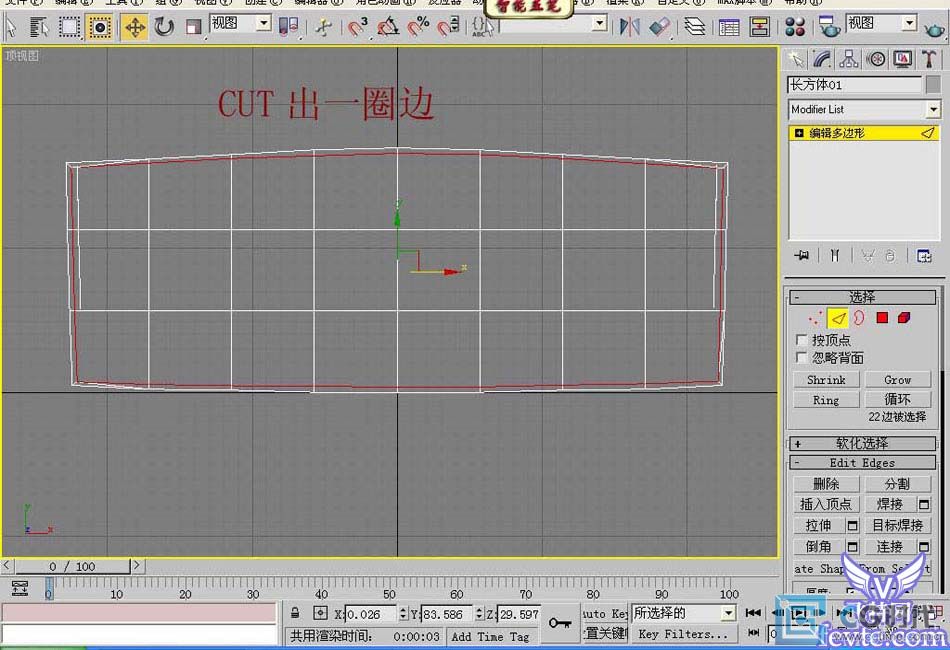Open the Curve Editor icon

[729, 27]
